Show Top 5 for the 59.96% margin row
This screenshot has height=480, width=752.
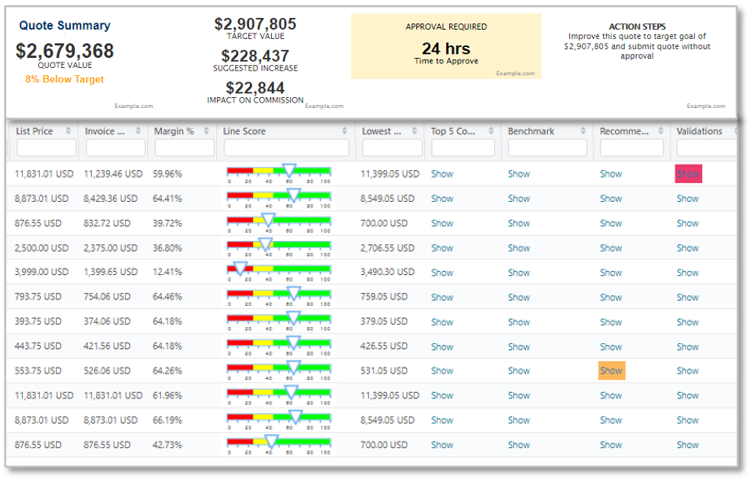tap(442, 174)
